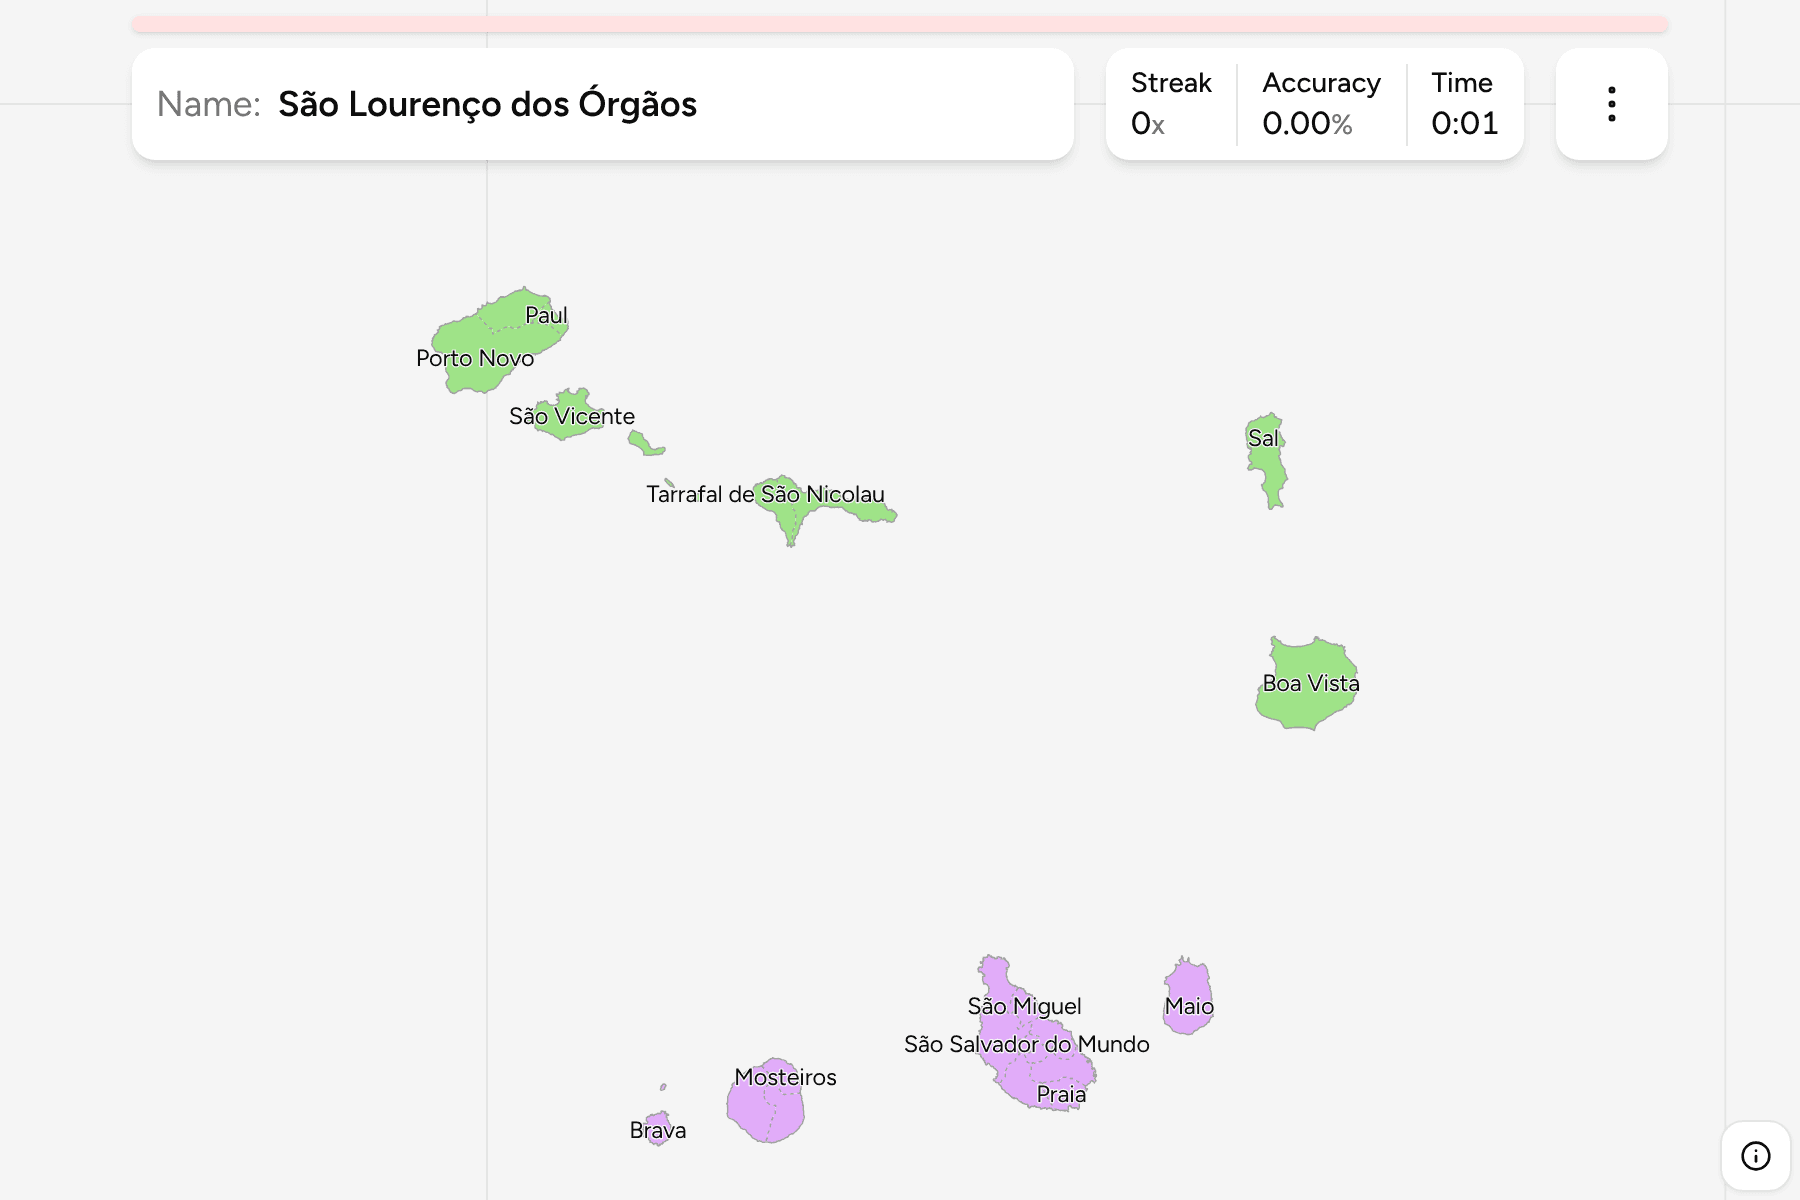
Task: Click the São Lourenço dos Órgãos prompt
Action: [x=487, y=104]
